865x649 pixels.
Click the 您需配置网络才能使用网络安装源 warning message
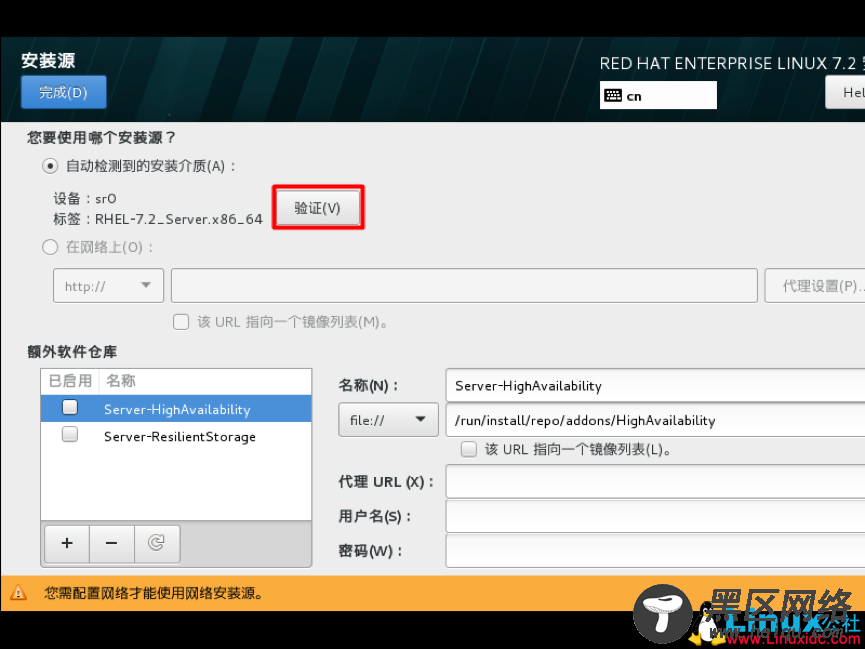(x=154, y=593)
